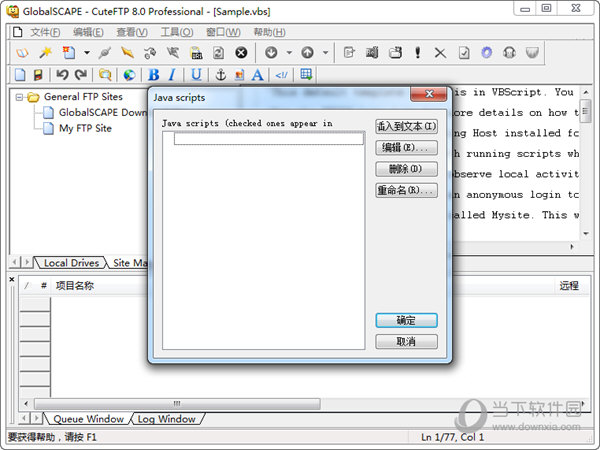Click the Properties checkmark page icon
Screen dimensions: 600x450
464,53
